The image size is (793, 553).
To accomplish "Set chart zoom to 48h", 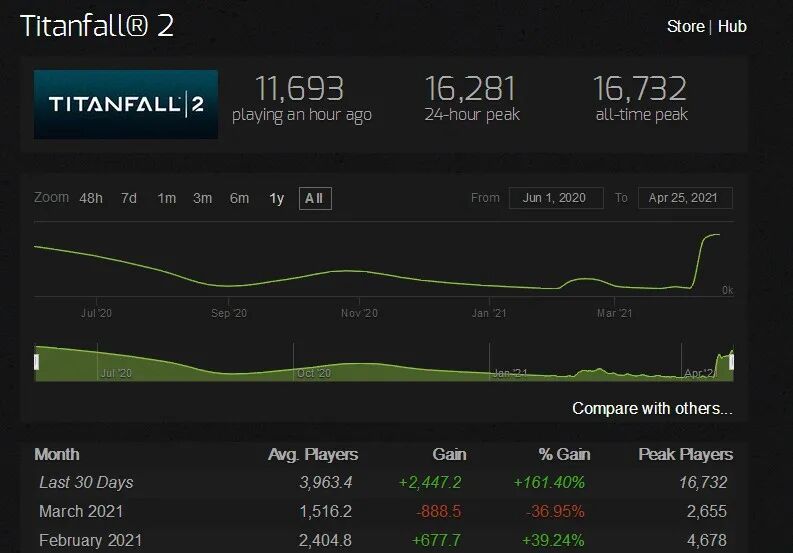I will [91, 198].
